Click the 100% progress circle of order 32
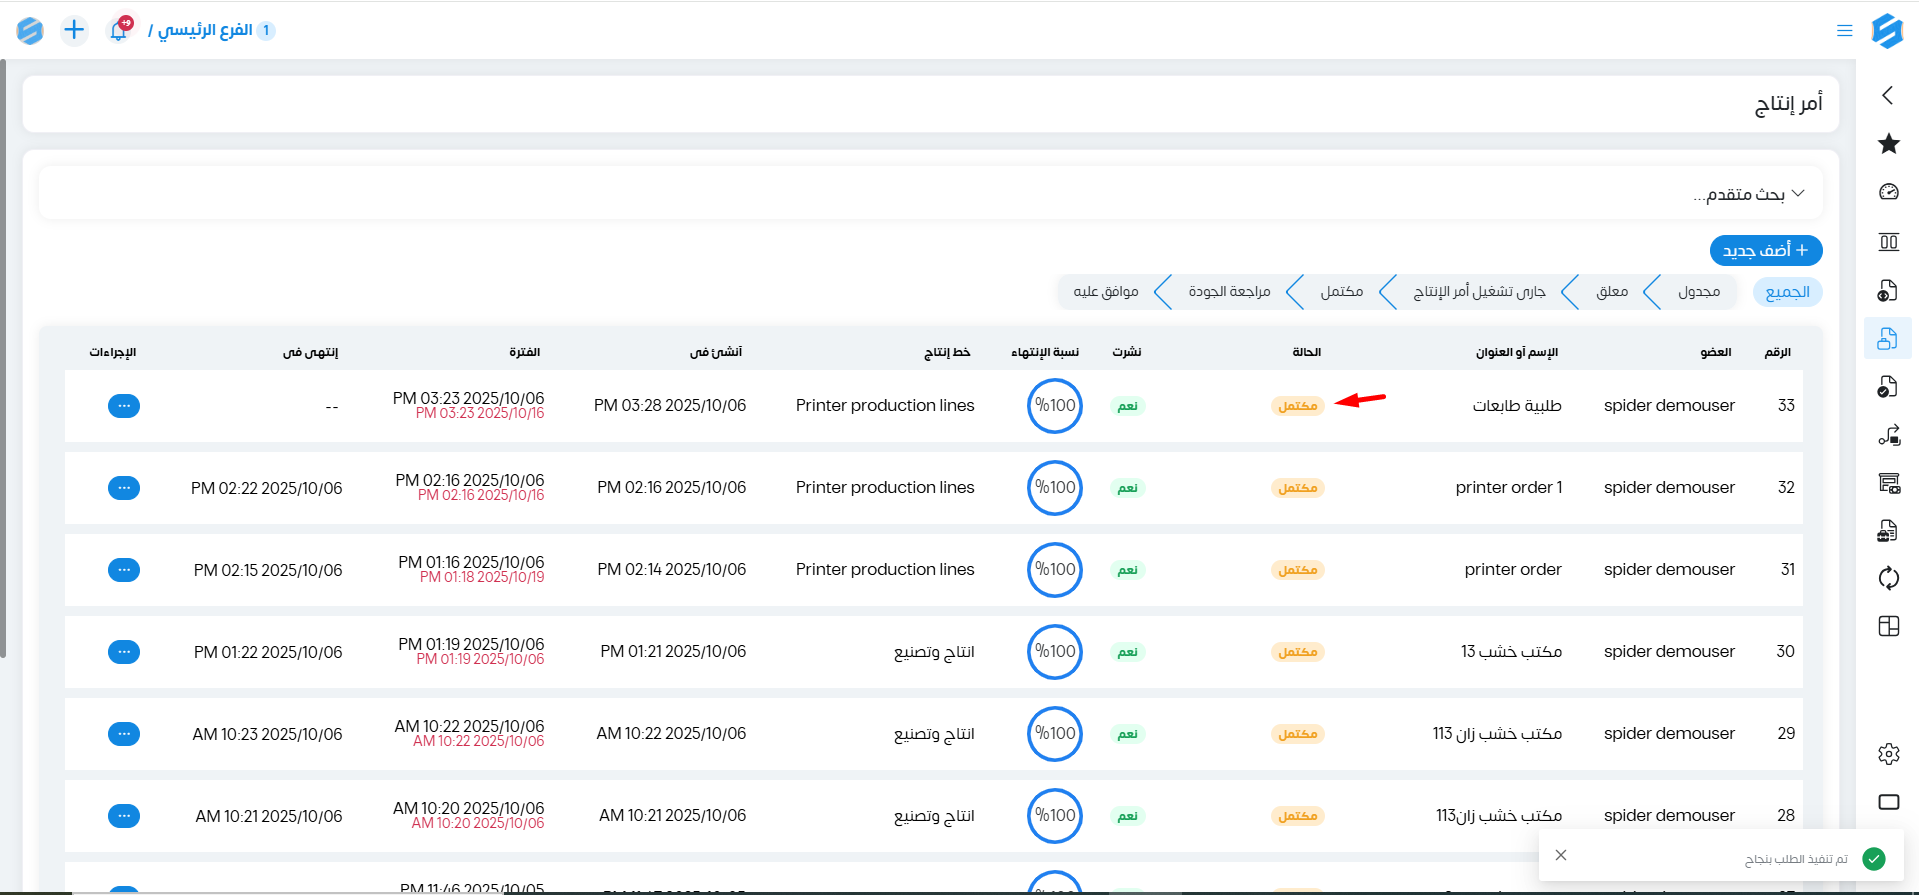This screenshot has width=1919, height=895. (1054, 488)
